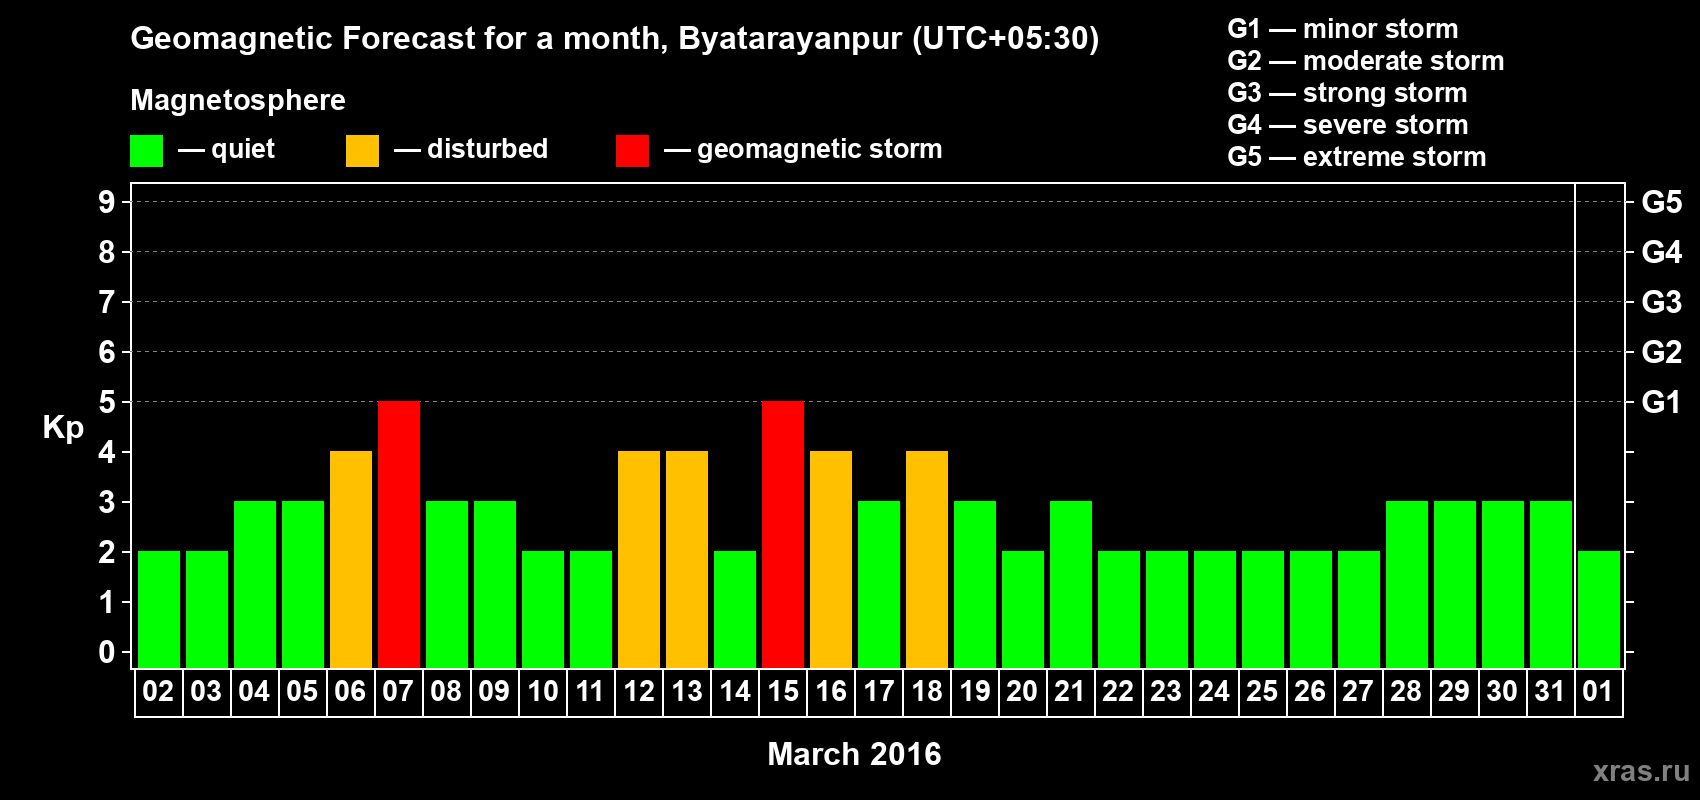Viewport: 1700px width, 800px height.
Task: Click Kp value 0 on the left axis
Action: 106,652
